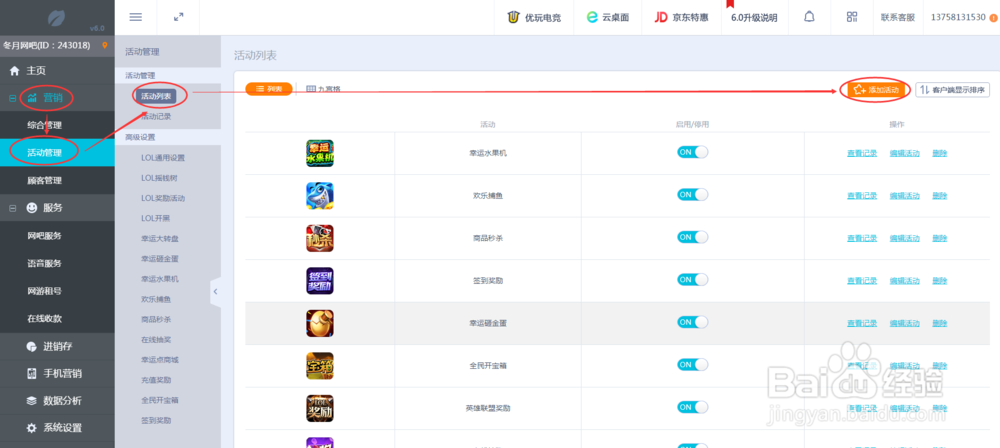Image resolution: width=1000 pixels, height=448 pixels.
Task: Click the fullscreen expand arrows icon
Action: 179,17
